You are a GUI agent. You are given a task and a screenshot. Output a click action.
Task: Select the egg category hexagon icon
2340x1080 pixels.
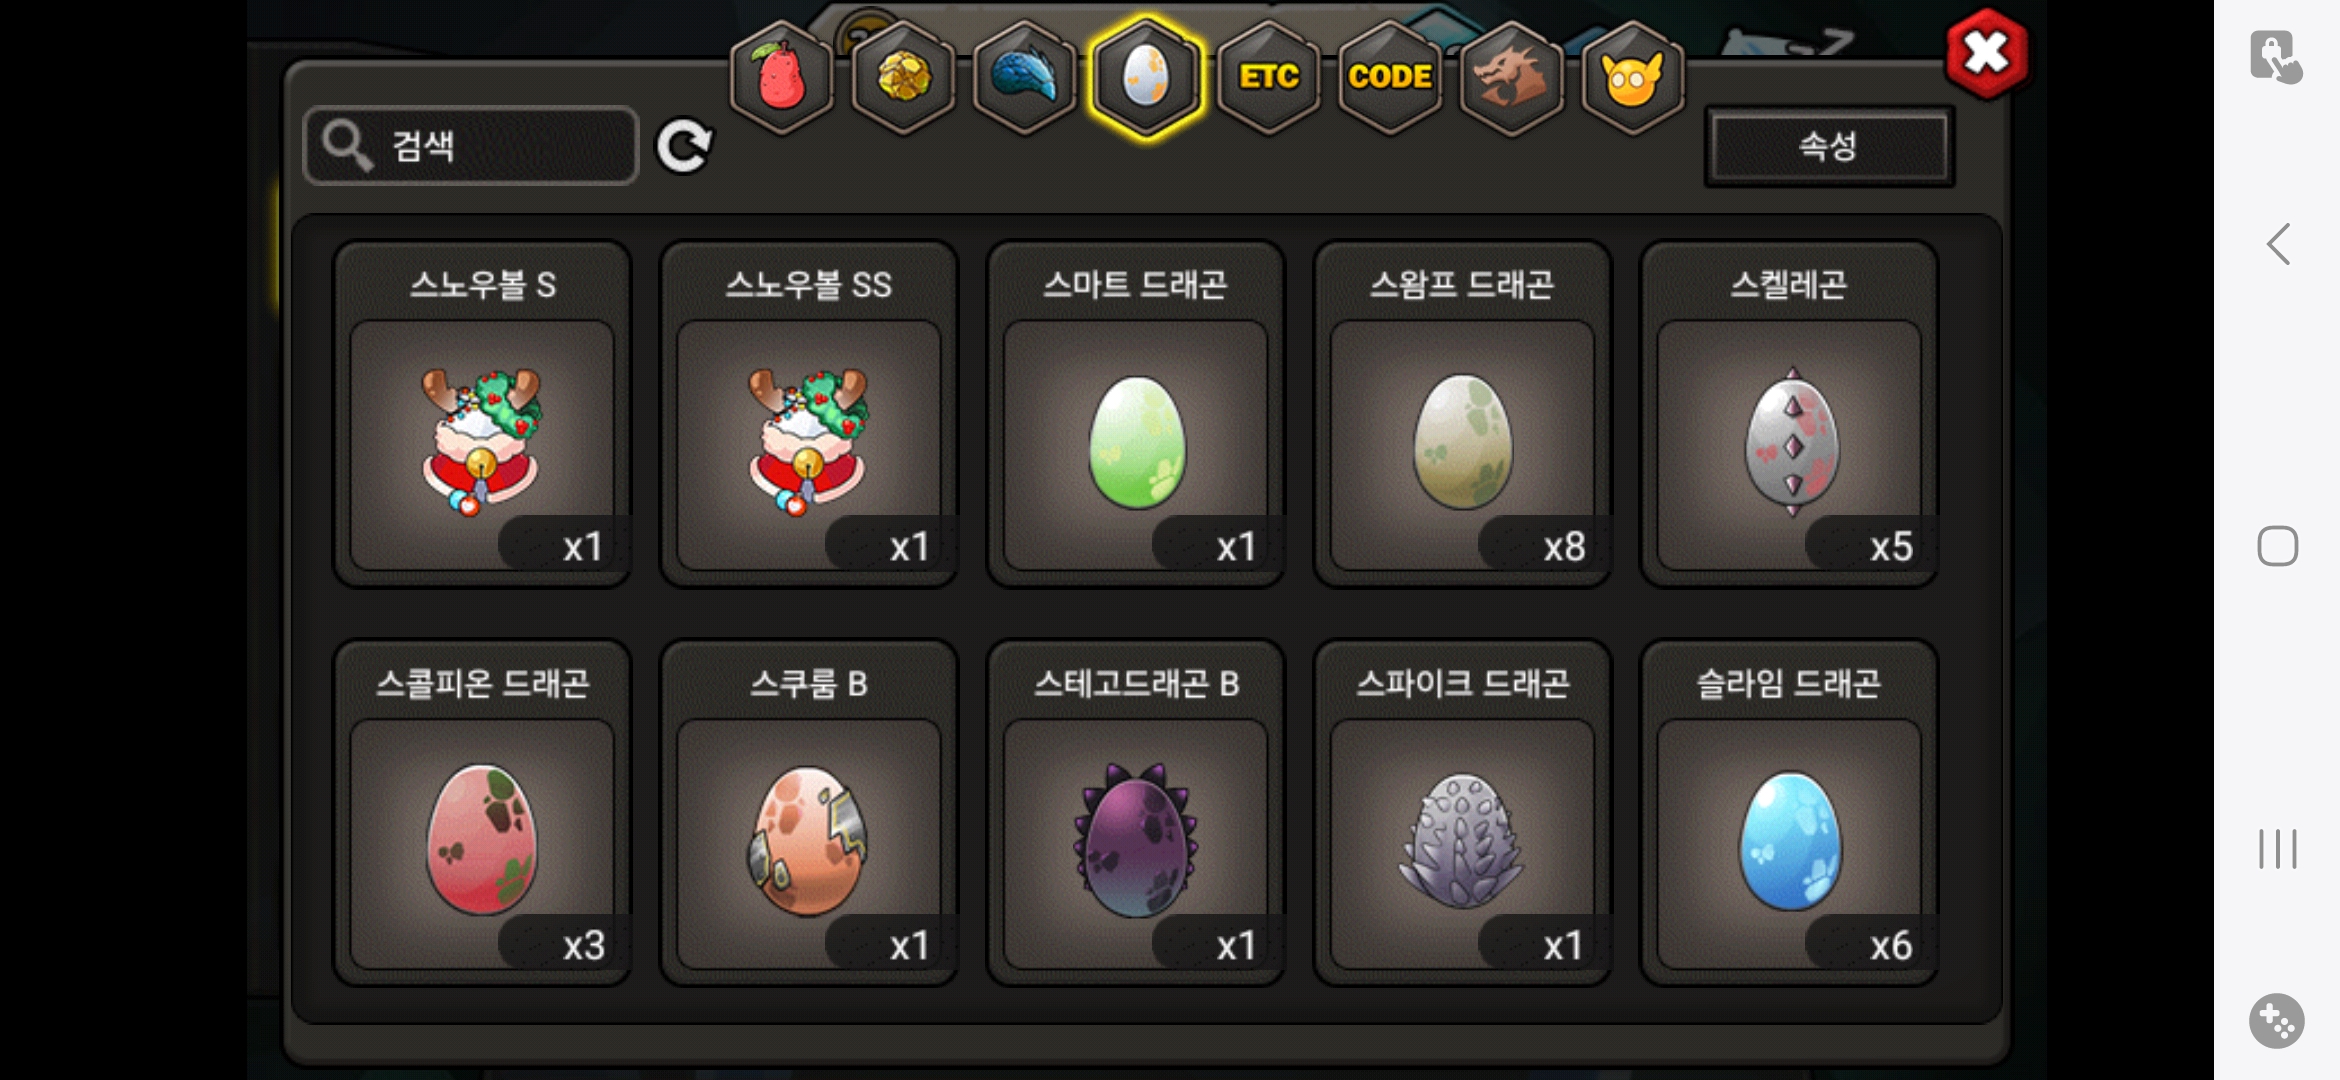coord(1146,77)
